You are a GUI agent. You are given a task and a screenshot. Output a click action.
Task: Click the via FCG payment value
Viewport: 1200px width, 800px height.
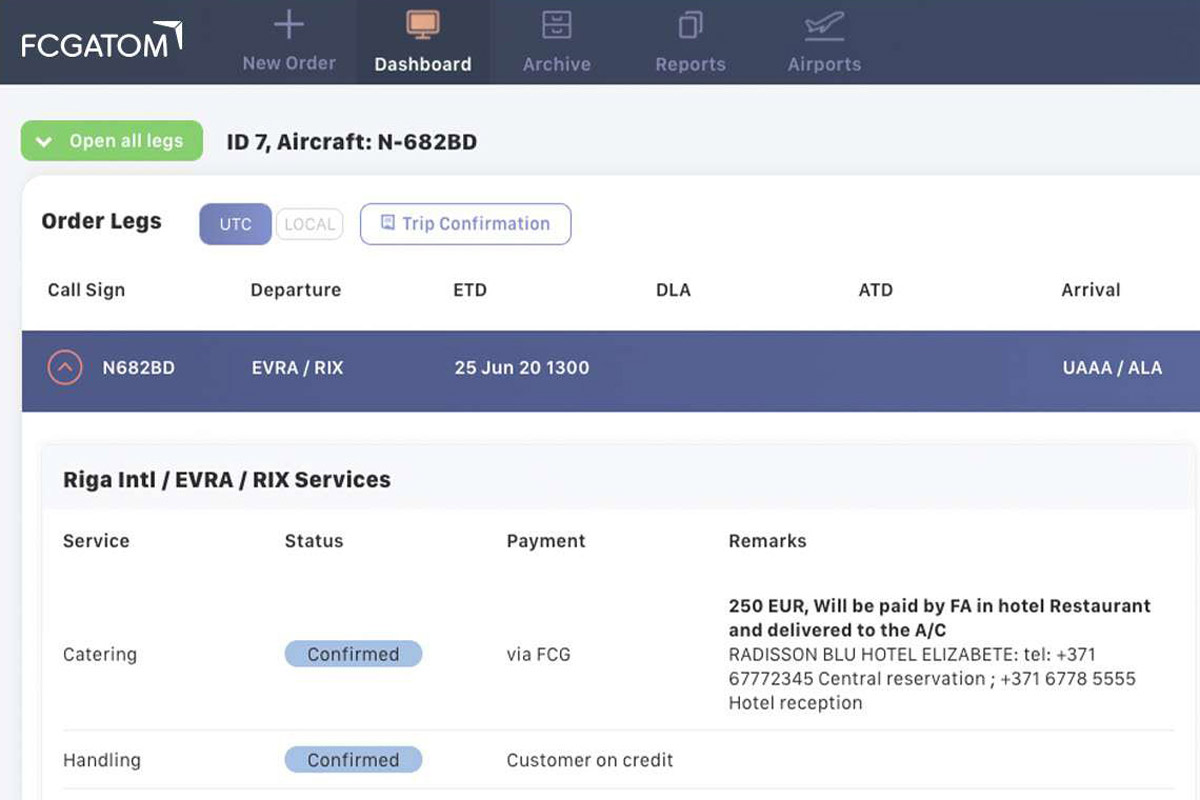[538, 655]
